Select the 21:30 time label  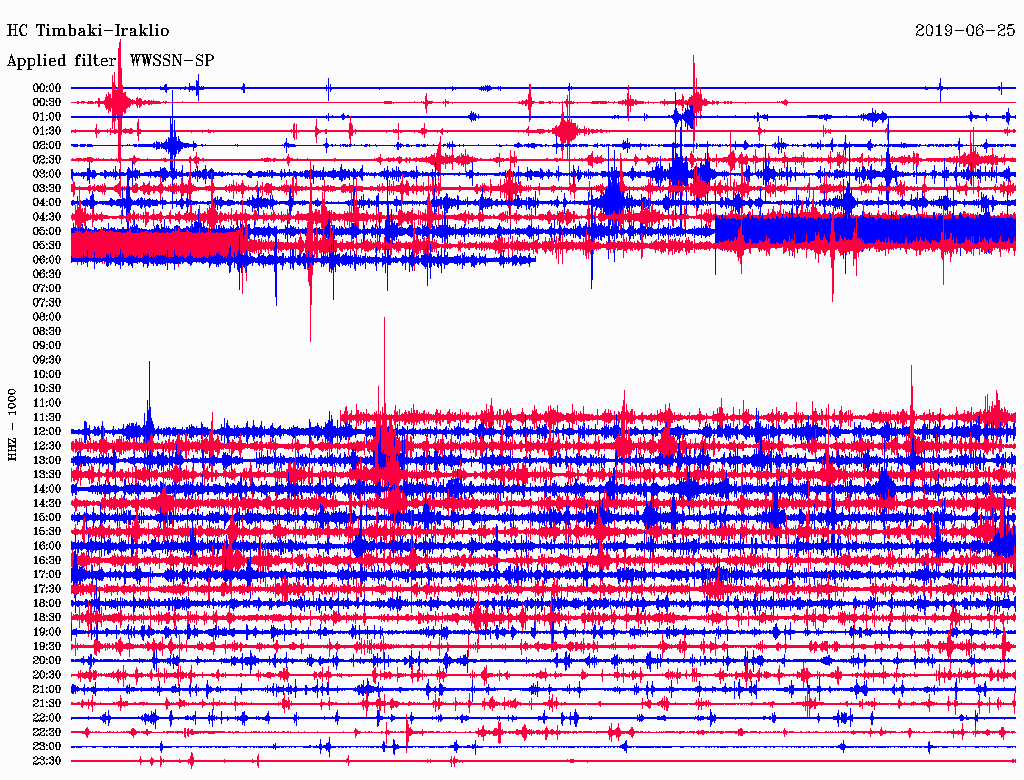(x=47, y=704)
